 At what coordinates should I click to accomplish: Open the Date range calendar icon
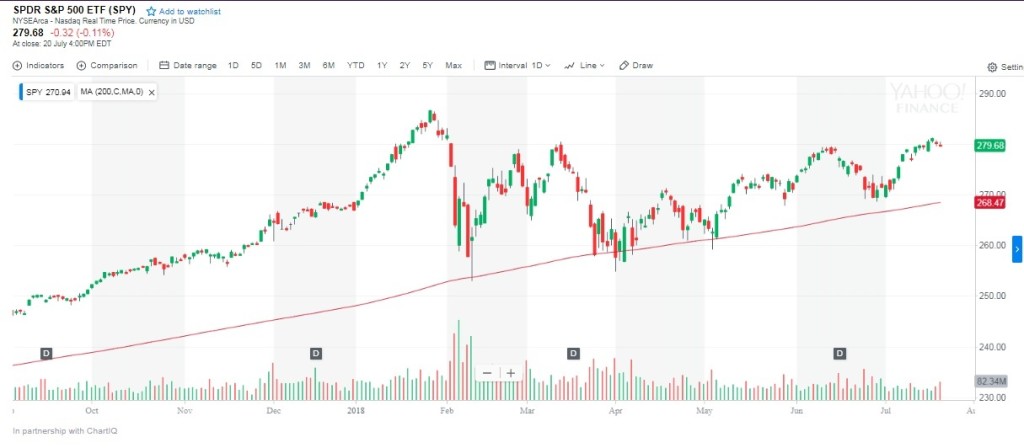(x=164, y=66)
